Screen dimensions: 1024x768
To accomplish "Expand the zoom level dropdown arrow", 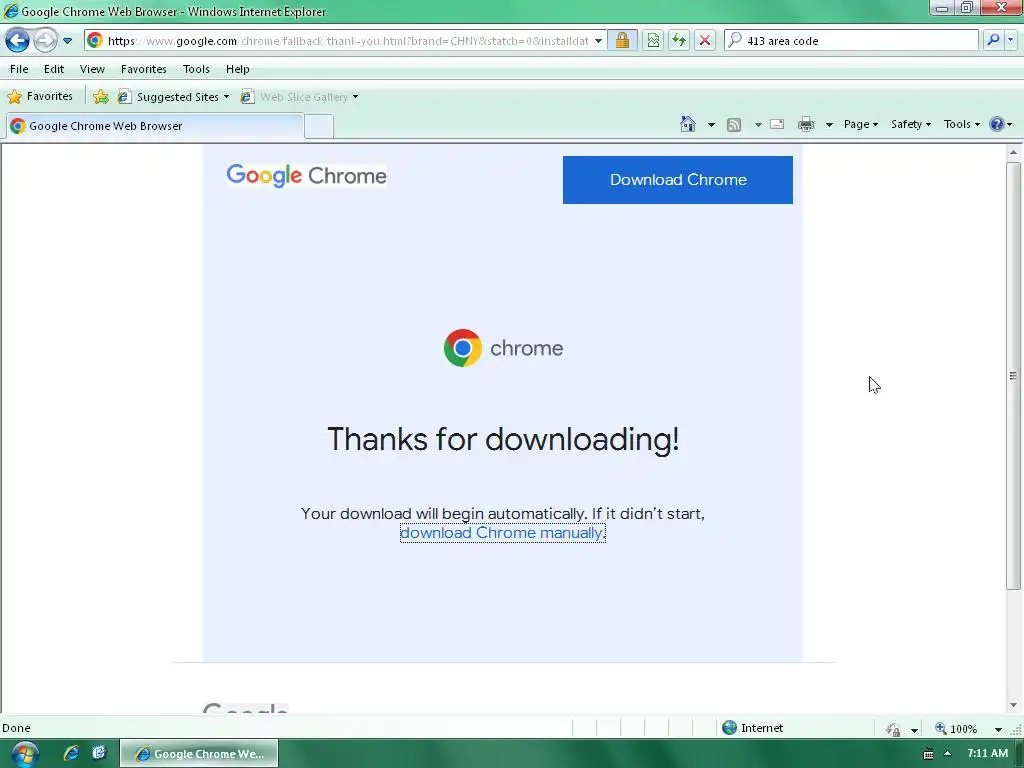I will pos(998,729).
